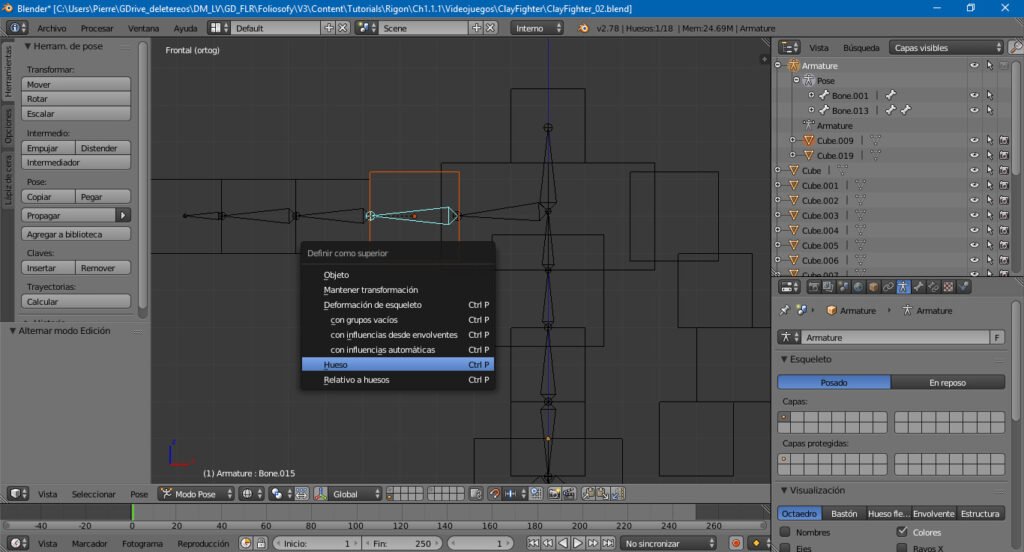Screen dimensions: 1024x552
Task: Click the lock camera and layers icon
Action: pos(476,494)
